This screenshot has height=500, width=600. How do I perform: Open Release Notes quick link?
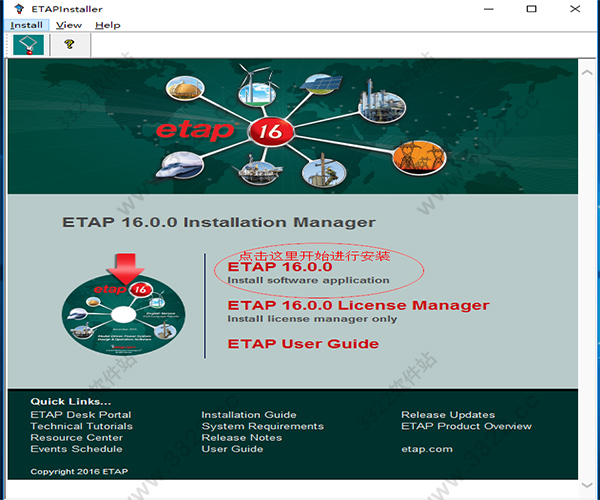tap(241, 438)
